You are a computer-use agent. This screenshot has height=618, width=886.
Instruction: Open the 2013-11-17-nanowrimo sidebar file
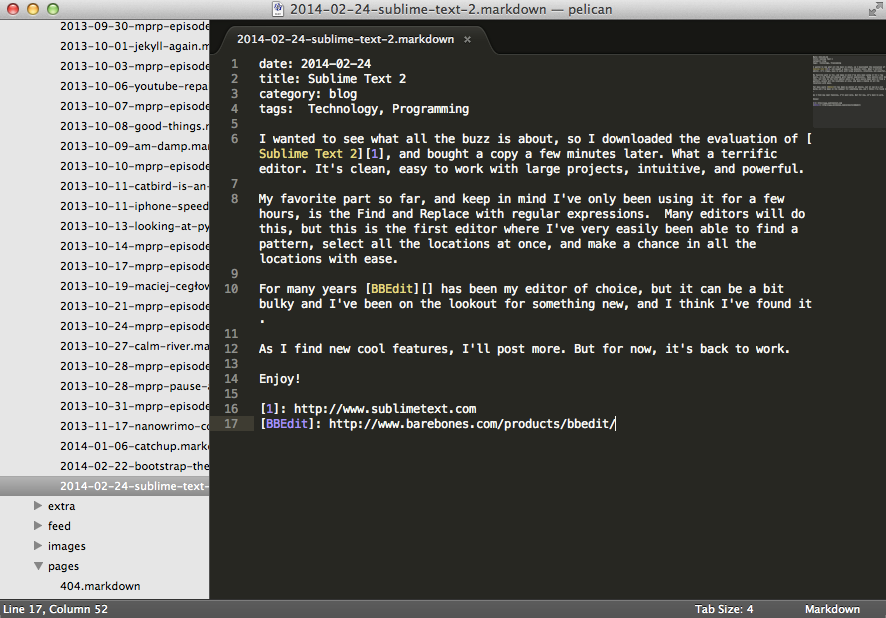click(134, 426)
